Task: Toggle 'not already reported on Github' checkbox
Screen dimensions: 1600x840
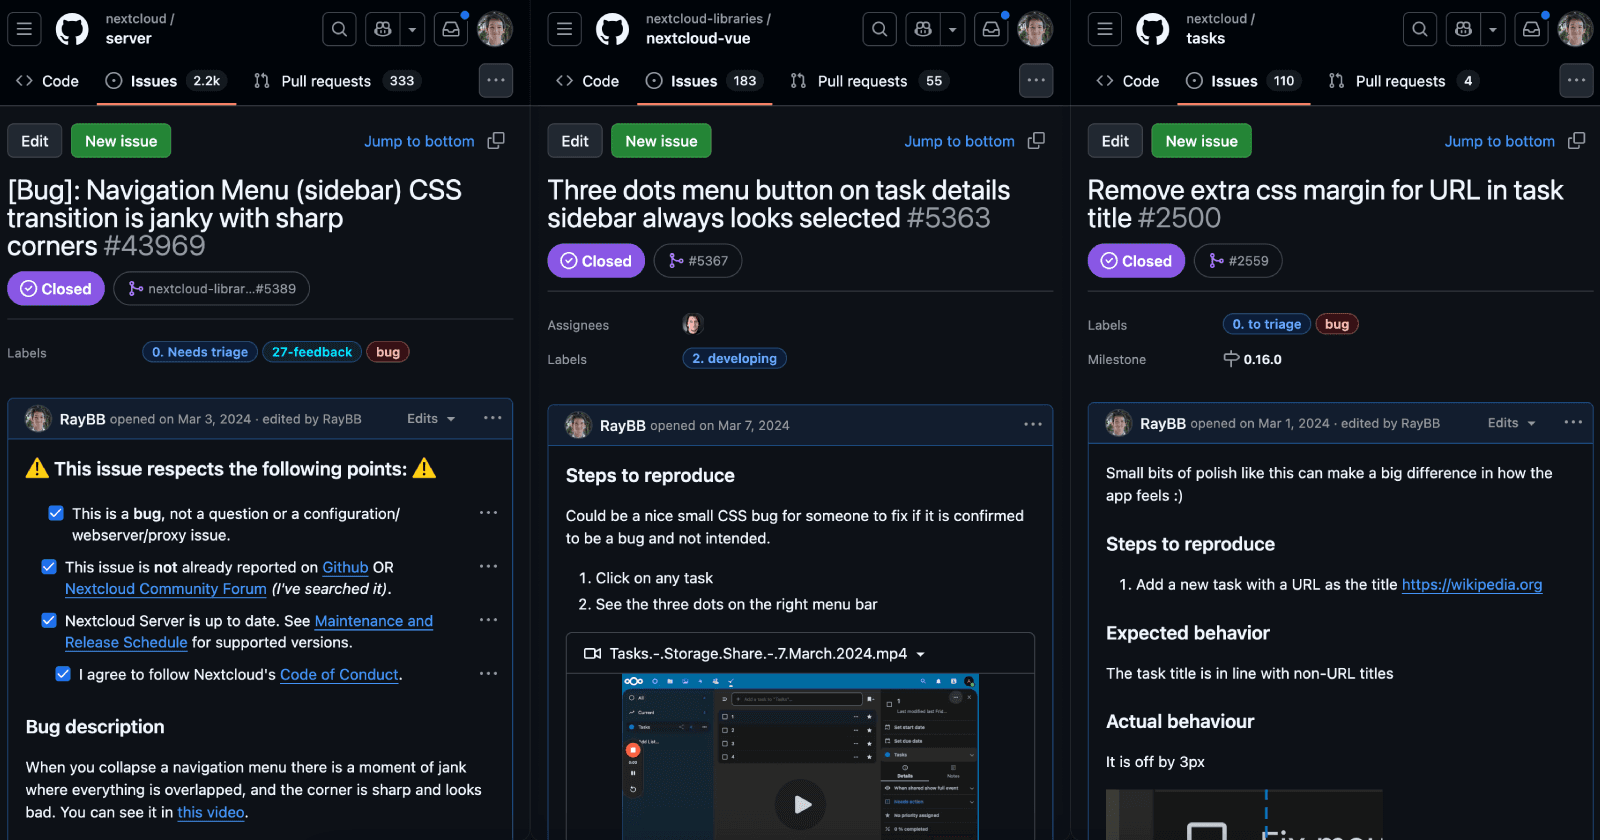Action: click(x=49, y=566)
